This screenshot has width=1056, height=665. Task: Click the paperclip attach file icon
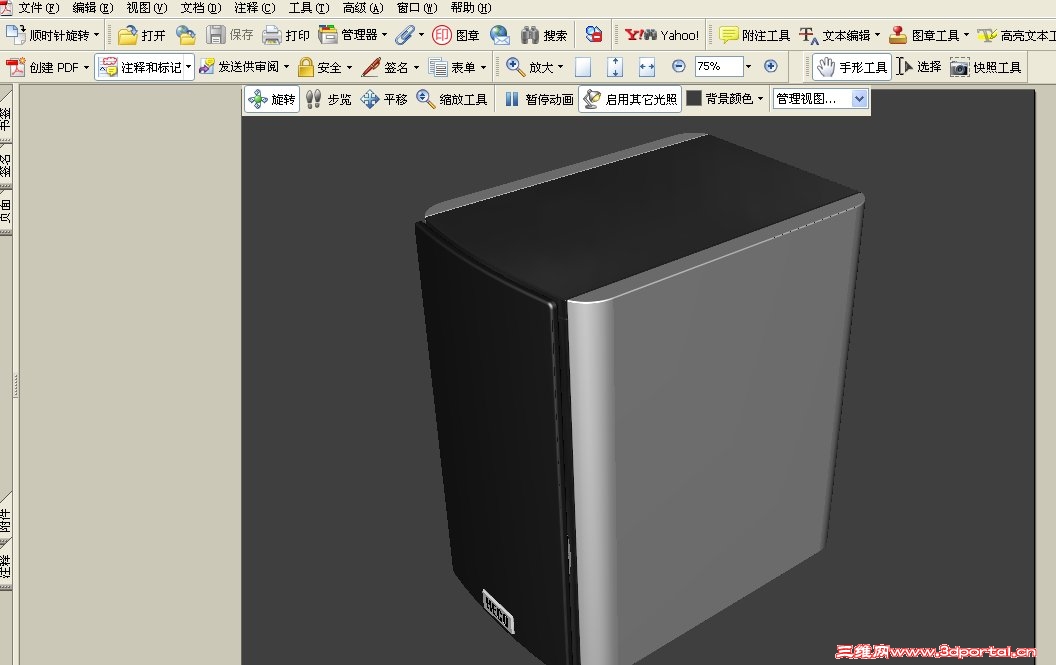[x=404, y=35]
